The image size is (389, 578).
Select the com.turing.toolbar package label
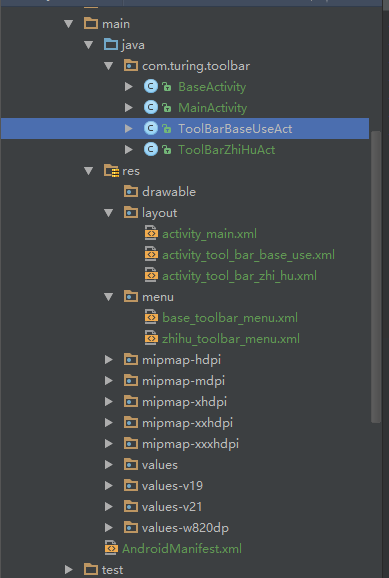coord(196,66)
